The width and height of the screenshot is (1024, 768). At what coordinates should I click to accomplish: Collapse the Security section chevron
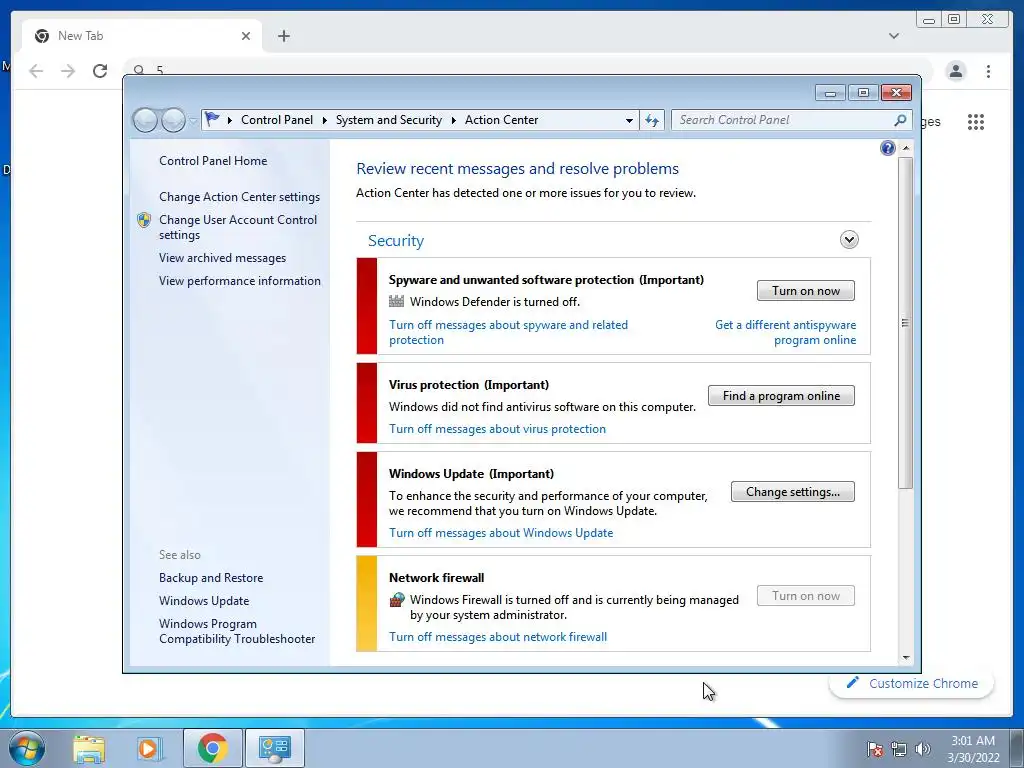849,240
